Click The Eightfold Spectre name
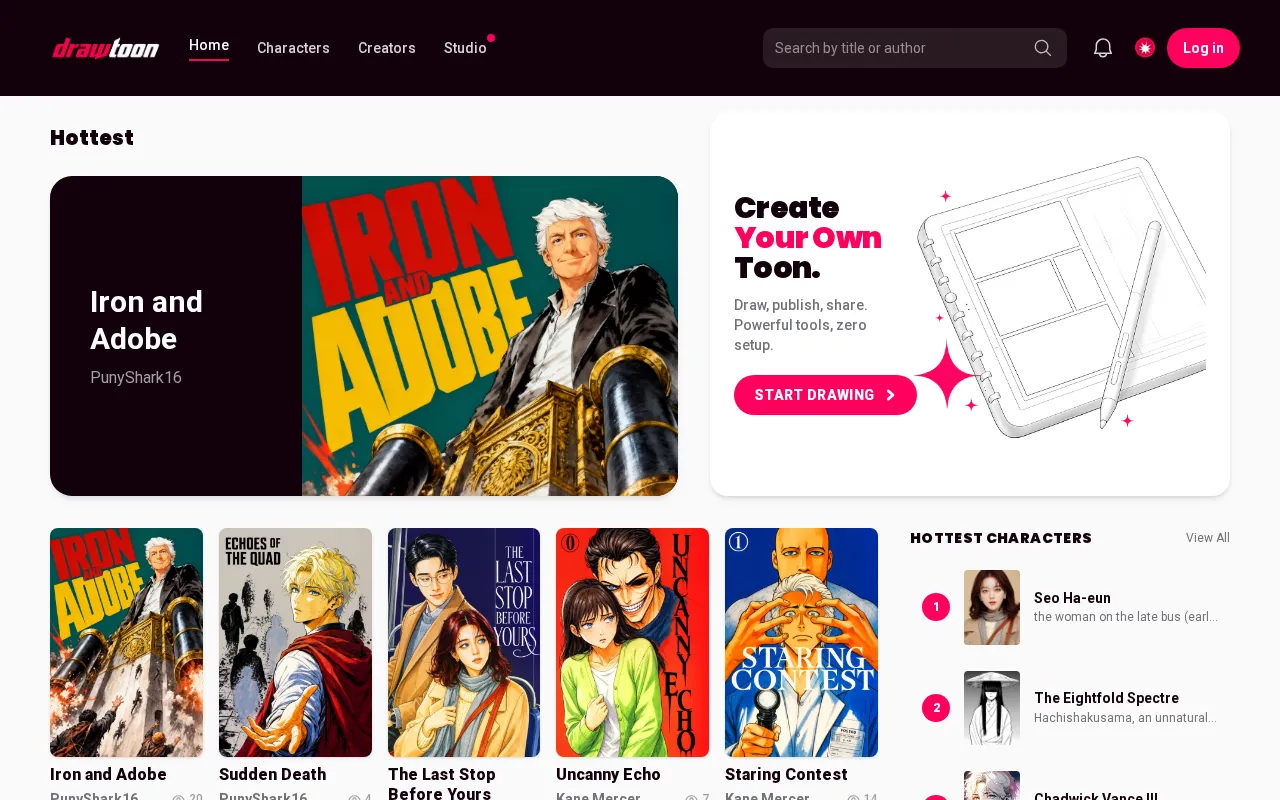1280x800 pixels. tap(1106, 698)
